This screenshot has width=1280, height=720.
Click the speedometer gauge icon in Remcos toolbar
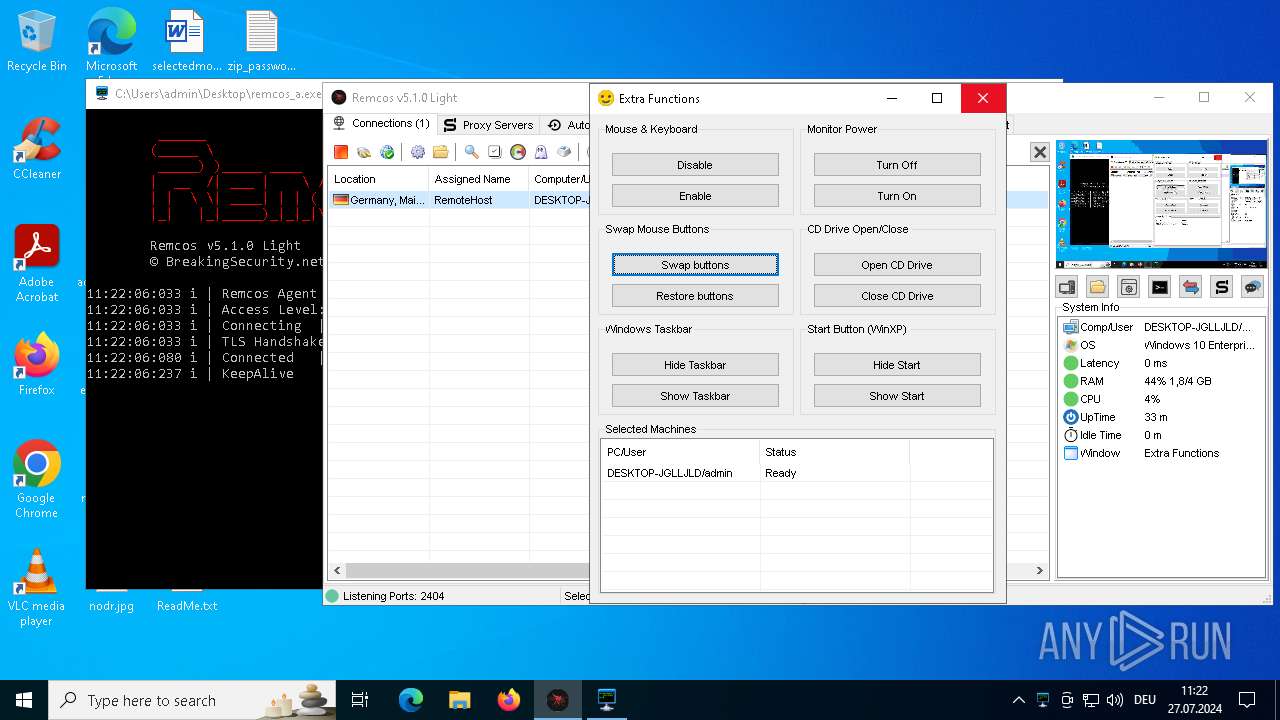tap(518, 152)
